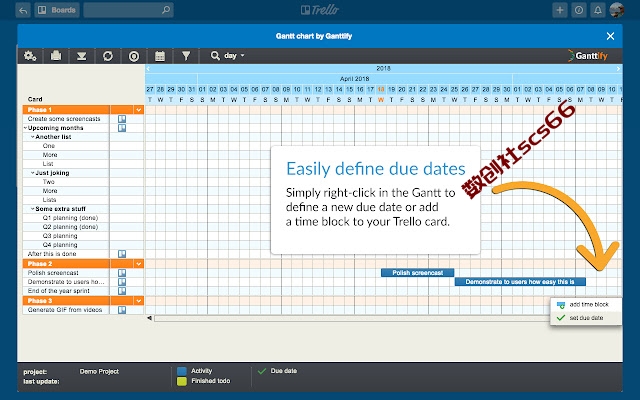Collapse Phase 1 using its chevron

(138, 110)
